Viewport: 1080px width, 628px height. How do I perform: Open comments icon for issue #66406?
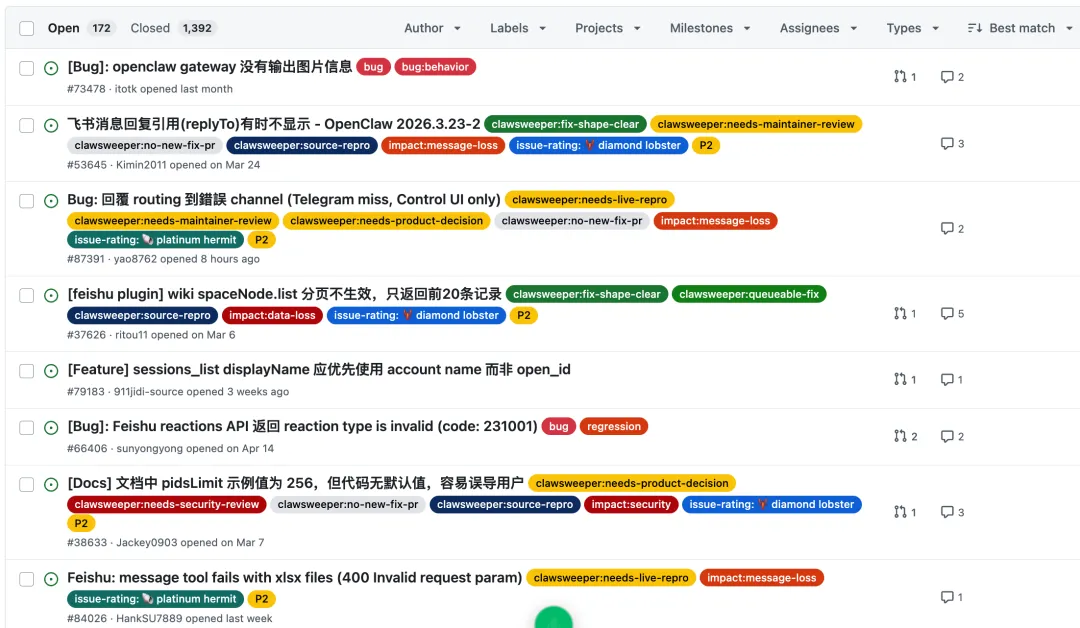coord(947,436)
